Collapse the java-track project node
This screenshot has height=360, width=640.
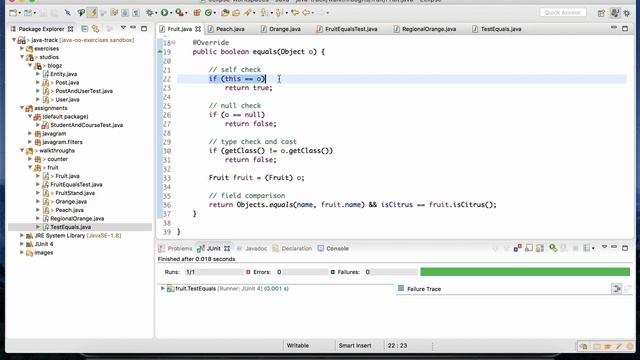[x=14, y=40]
